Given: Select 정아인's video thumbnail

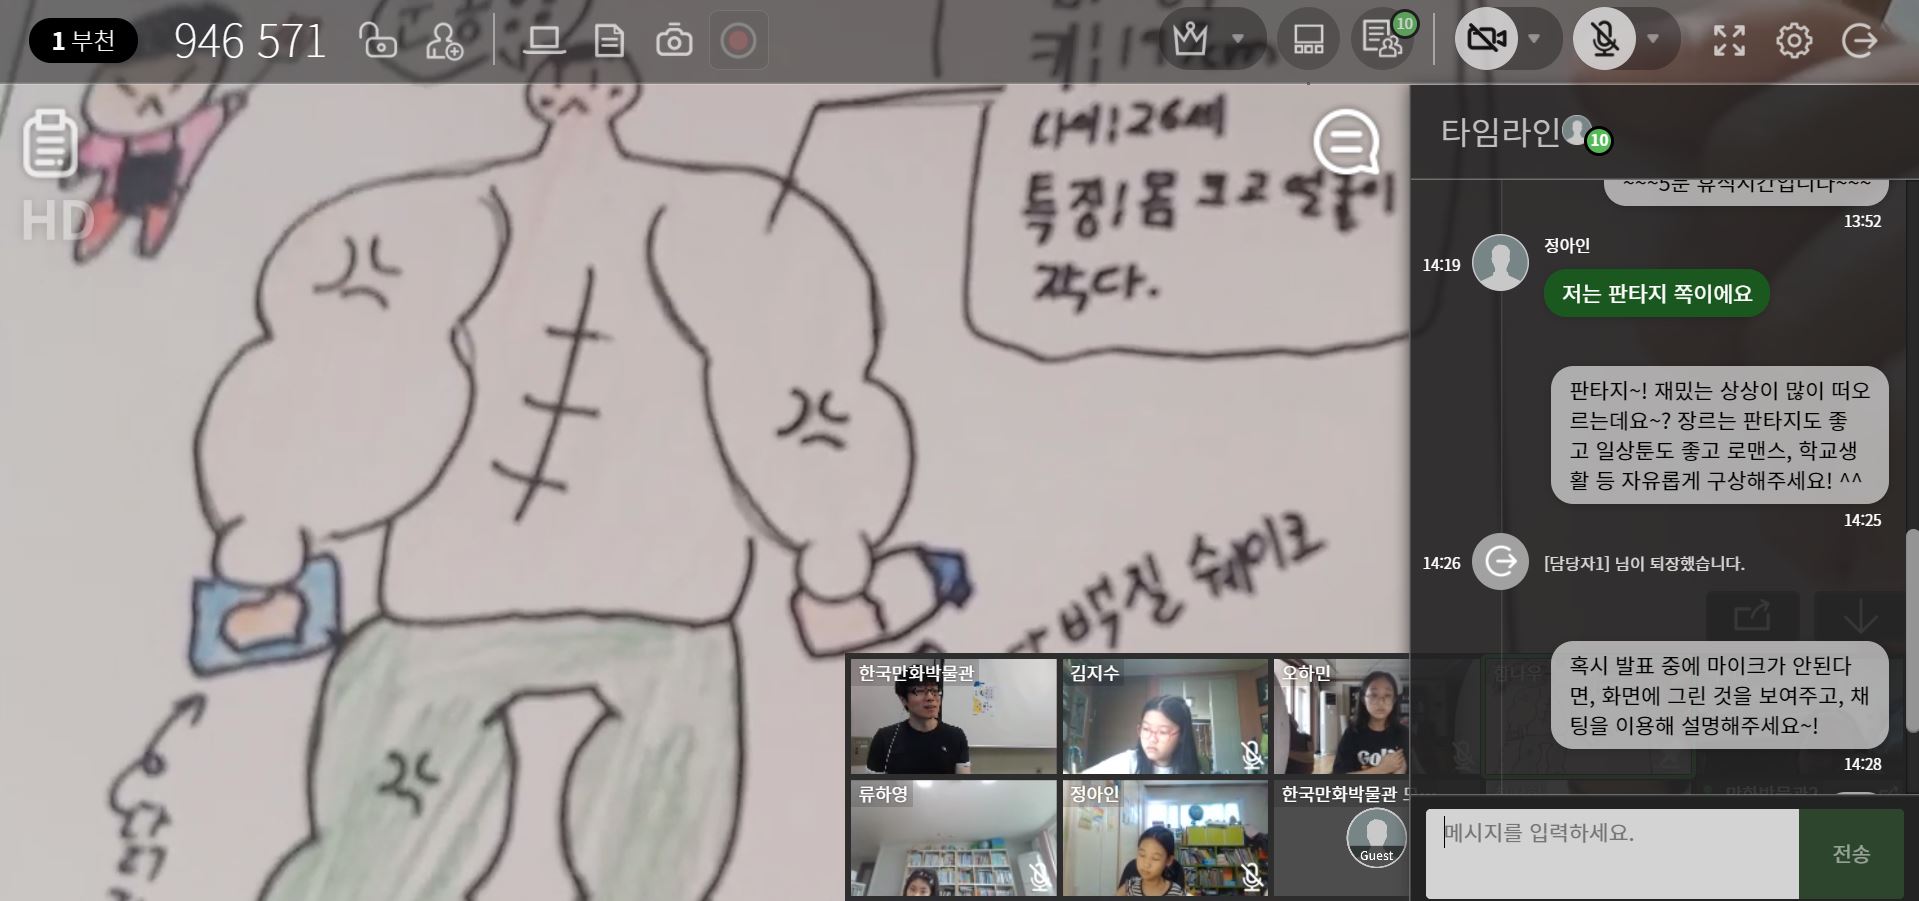Looking at the screenshot, I should point(1165,838).
